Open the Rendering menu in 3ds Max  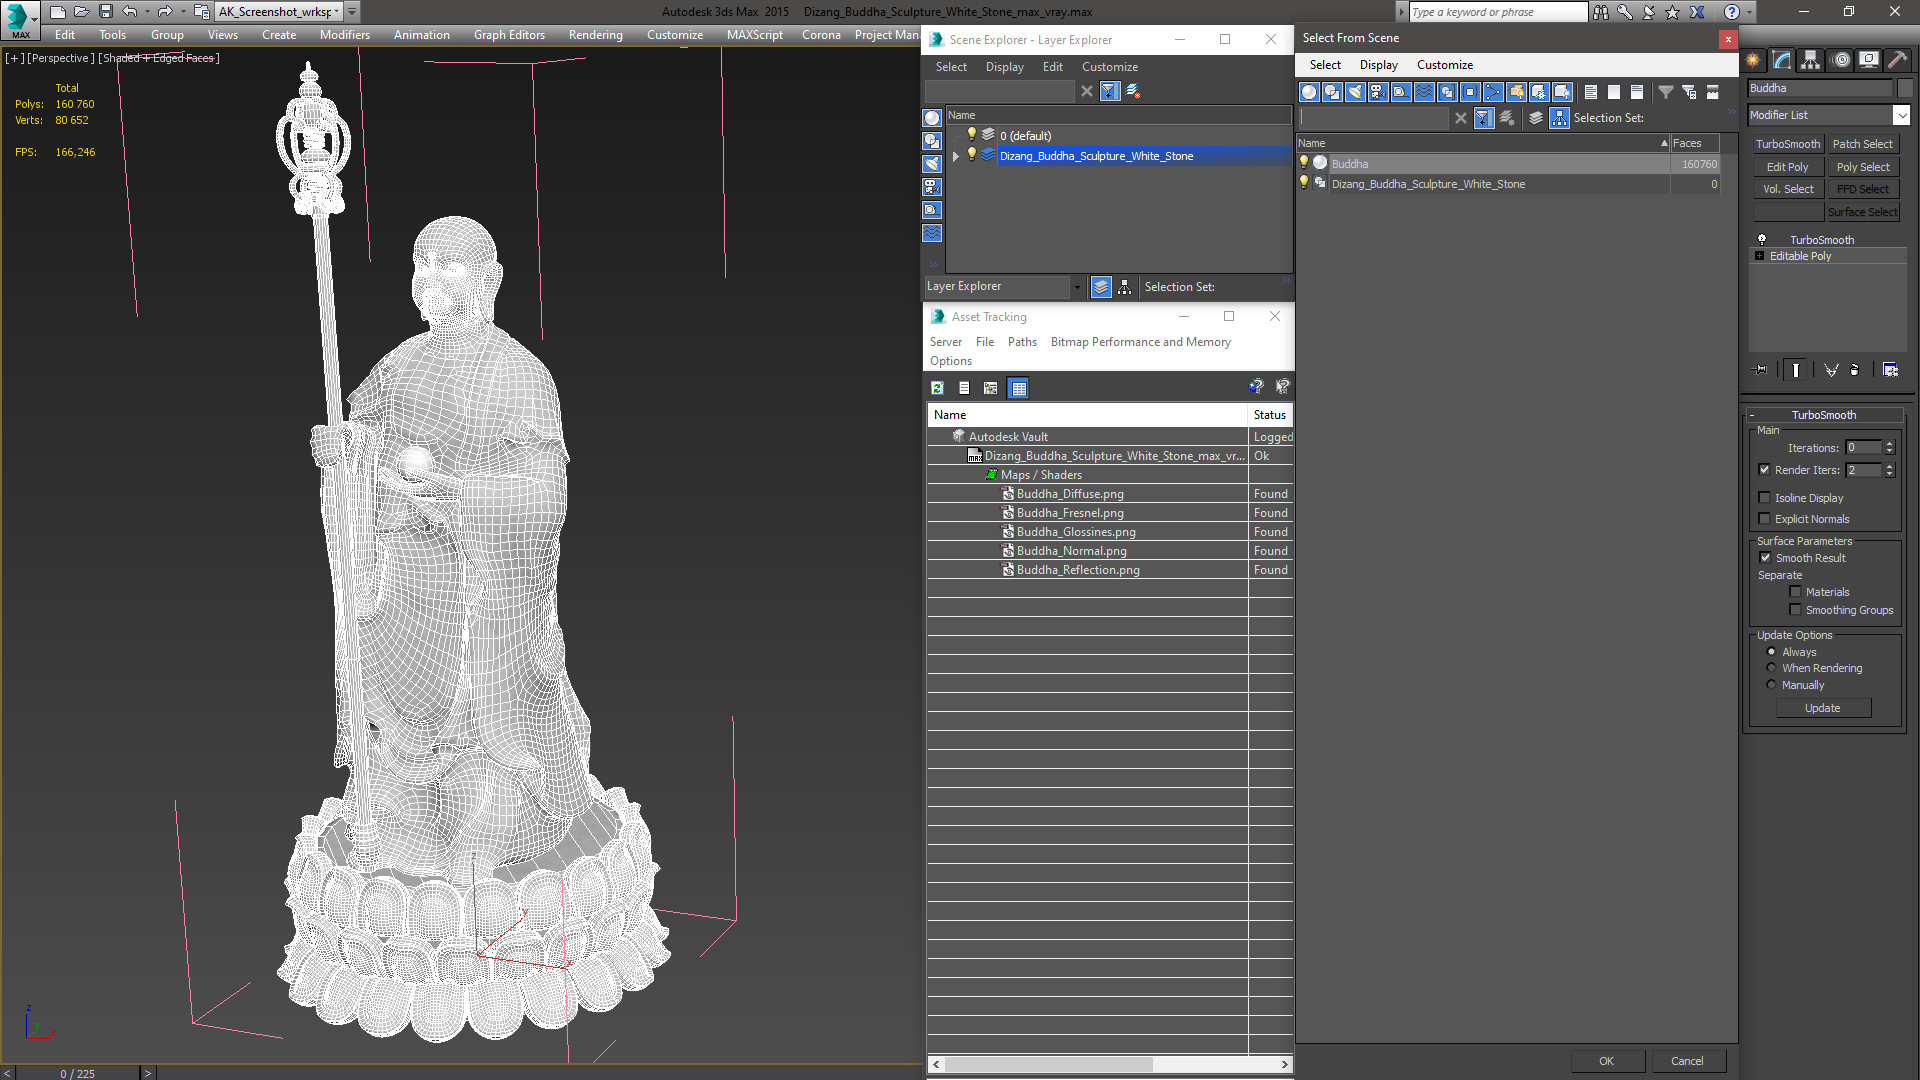595,36
